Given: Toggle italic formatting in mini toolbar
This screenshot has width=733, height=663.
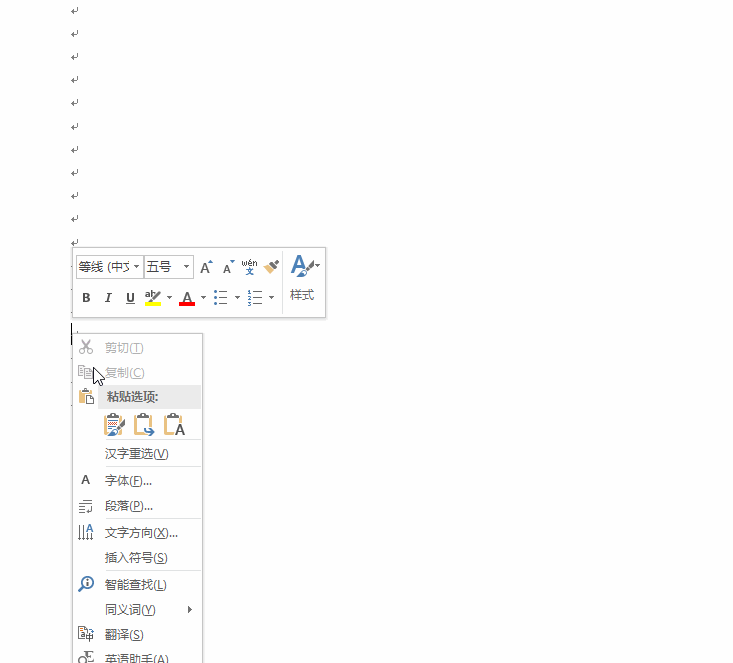Looking at the screenshot, I should [x=108, y=298].
